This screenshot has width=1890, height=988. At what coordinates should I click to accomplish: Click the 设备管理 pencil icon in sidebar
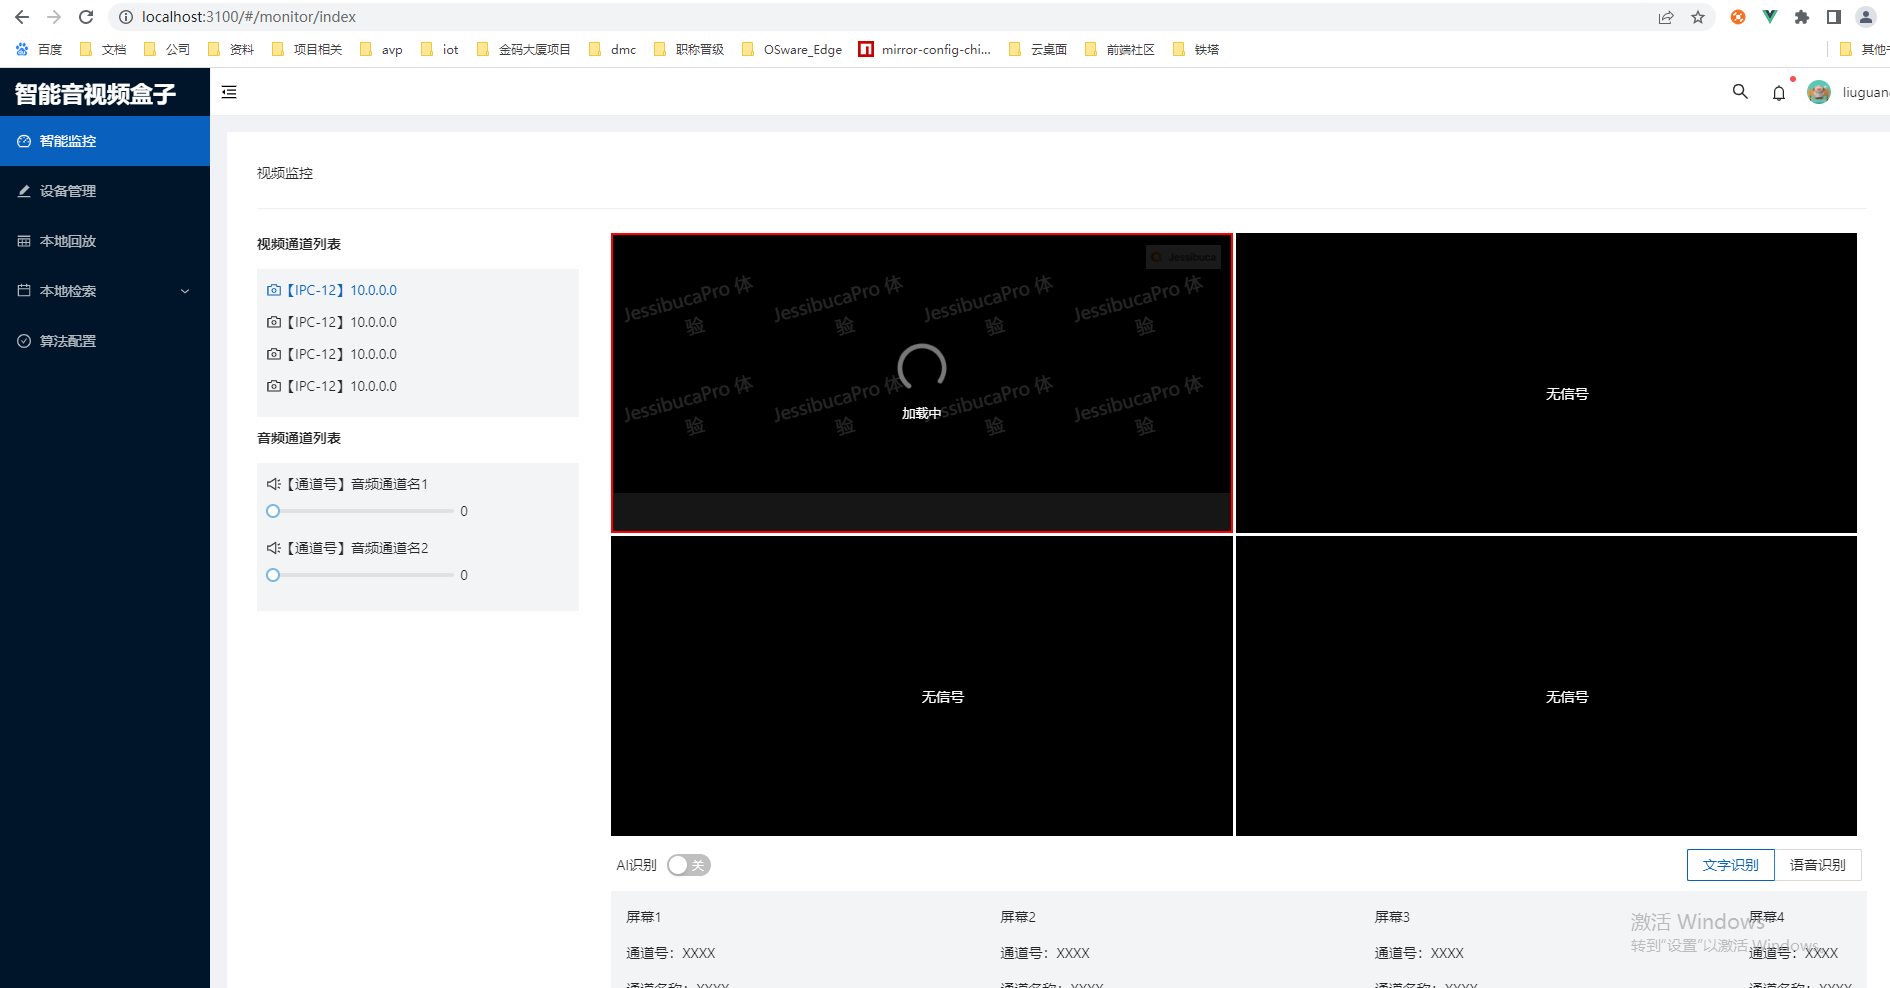pos(24,190)
